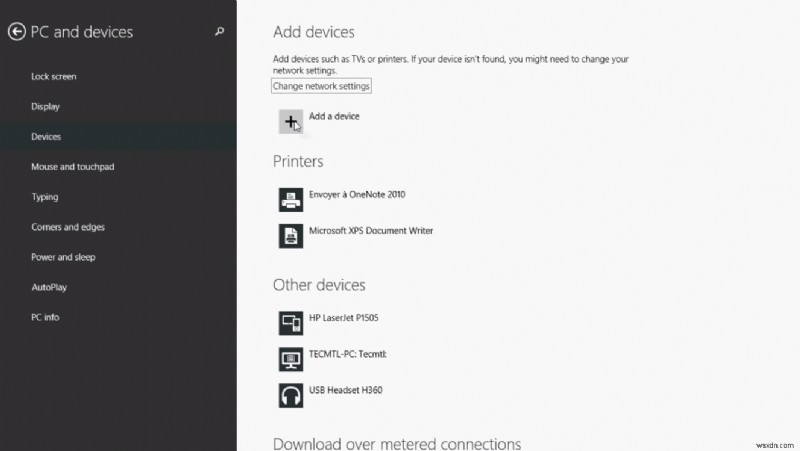The height and width of the screenshot is (451, 800).
Task: Click the Other devices heading
Action: pyautogui.click(x=319, y=285)
